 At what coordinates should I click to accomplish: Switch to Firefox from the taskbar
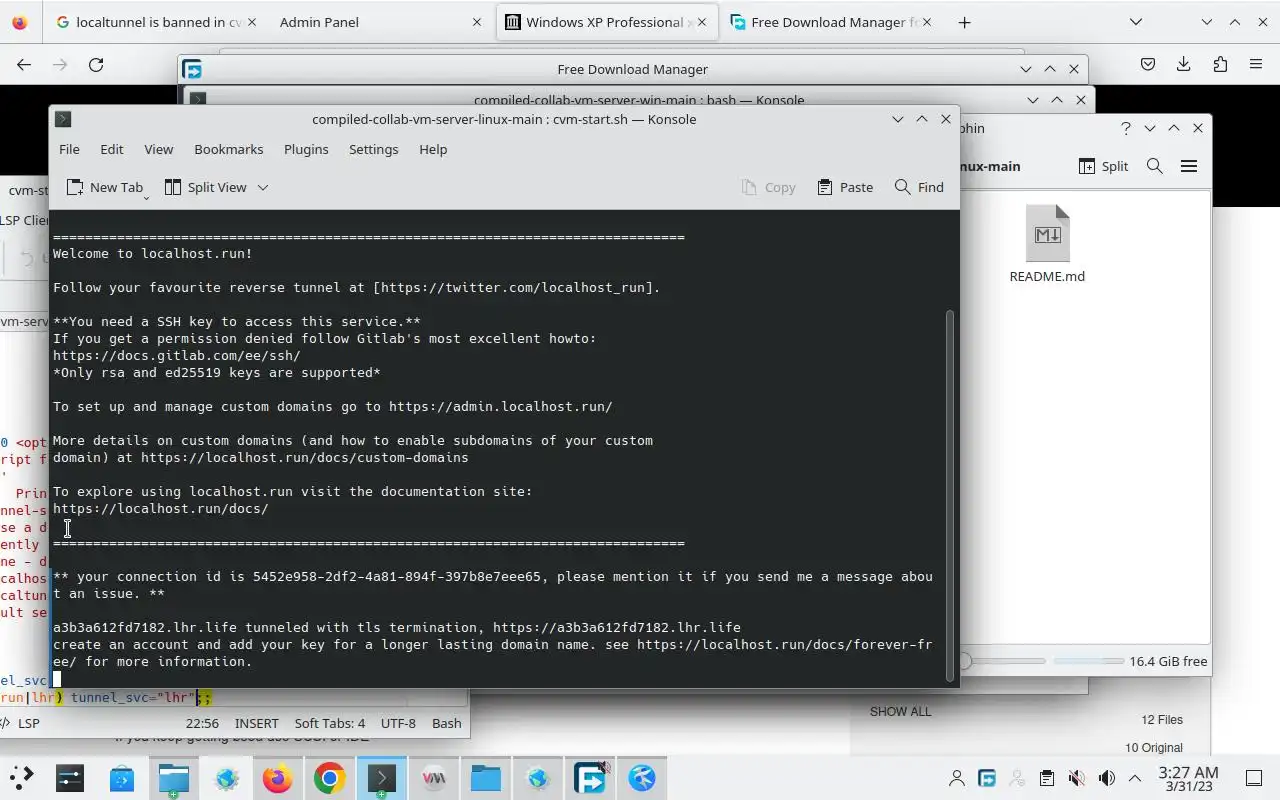pos(277,778)
